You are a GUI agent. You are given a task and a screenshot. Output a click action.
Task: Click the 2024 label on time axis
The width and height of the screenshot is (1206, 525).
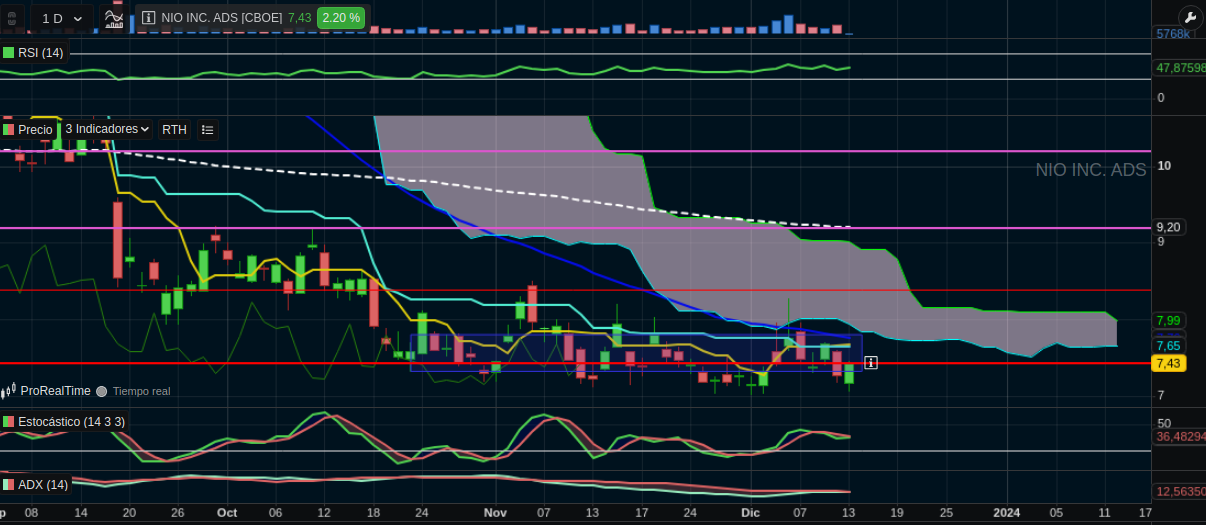click(1006, 512)
